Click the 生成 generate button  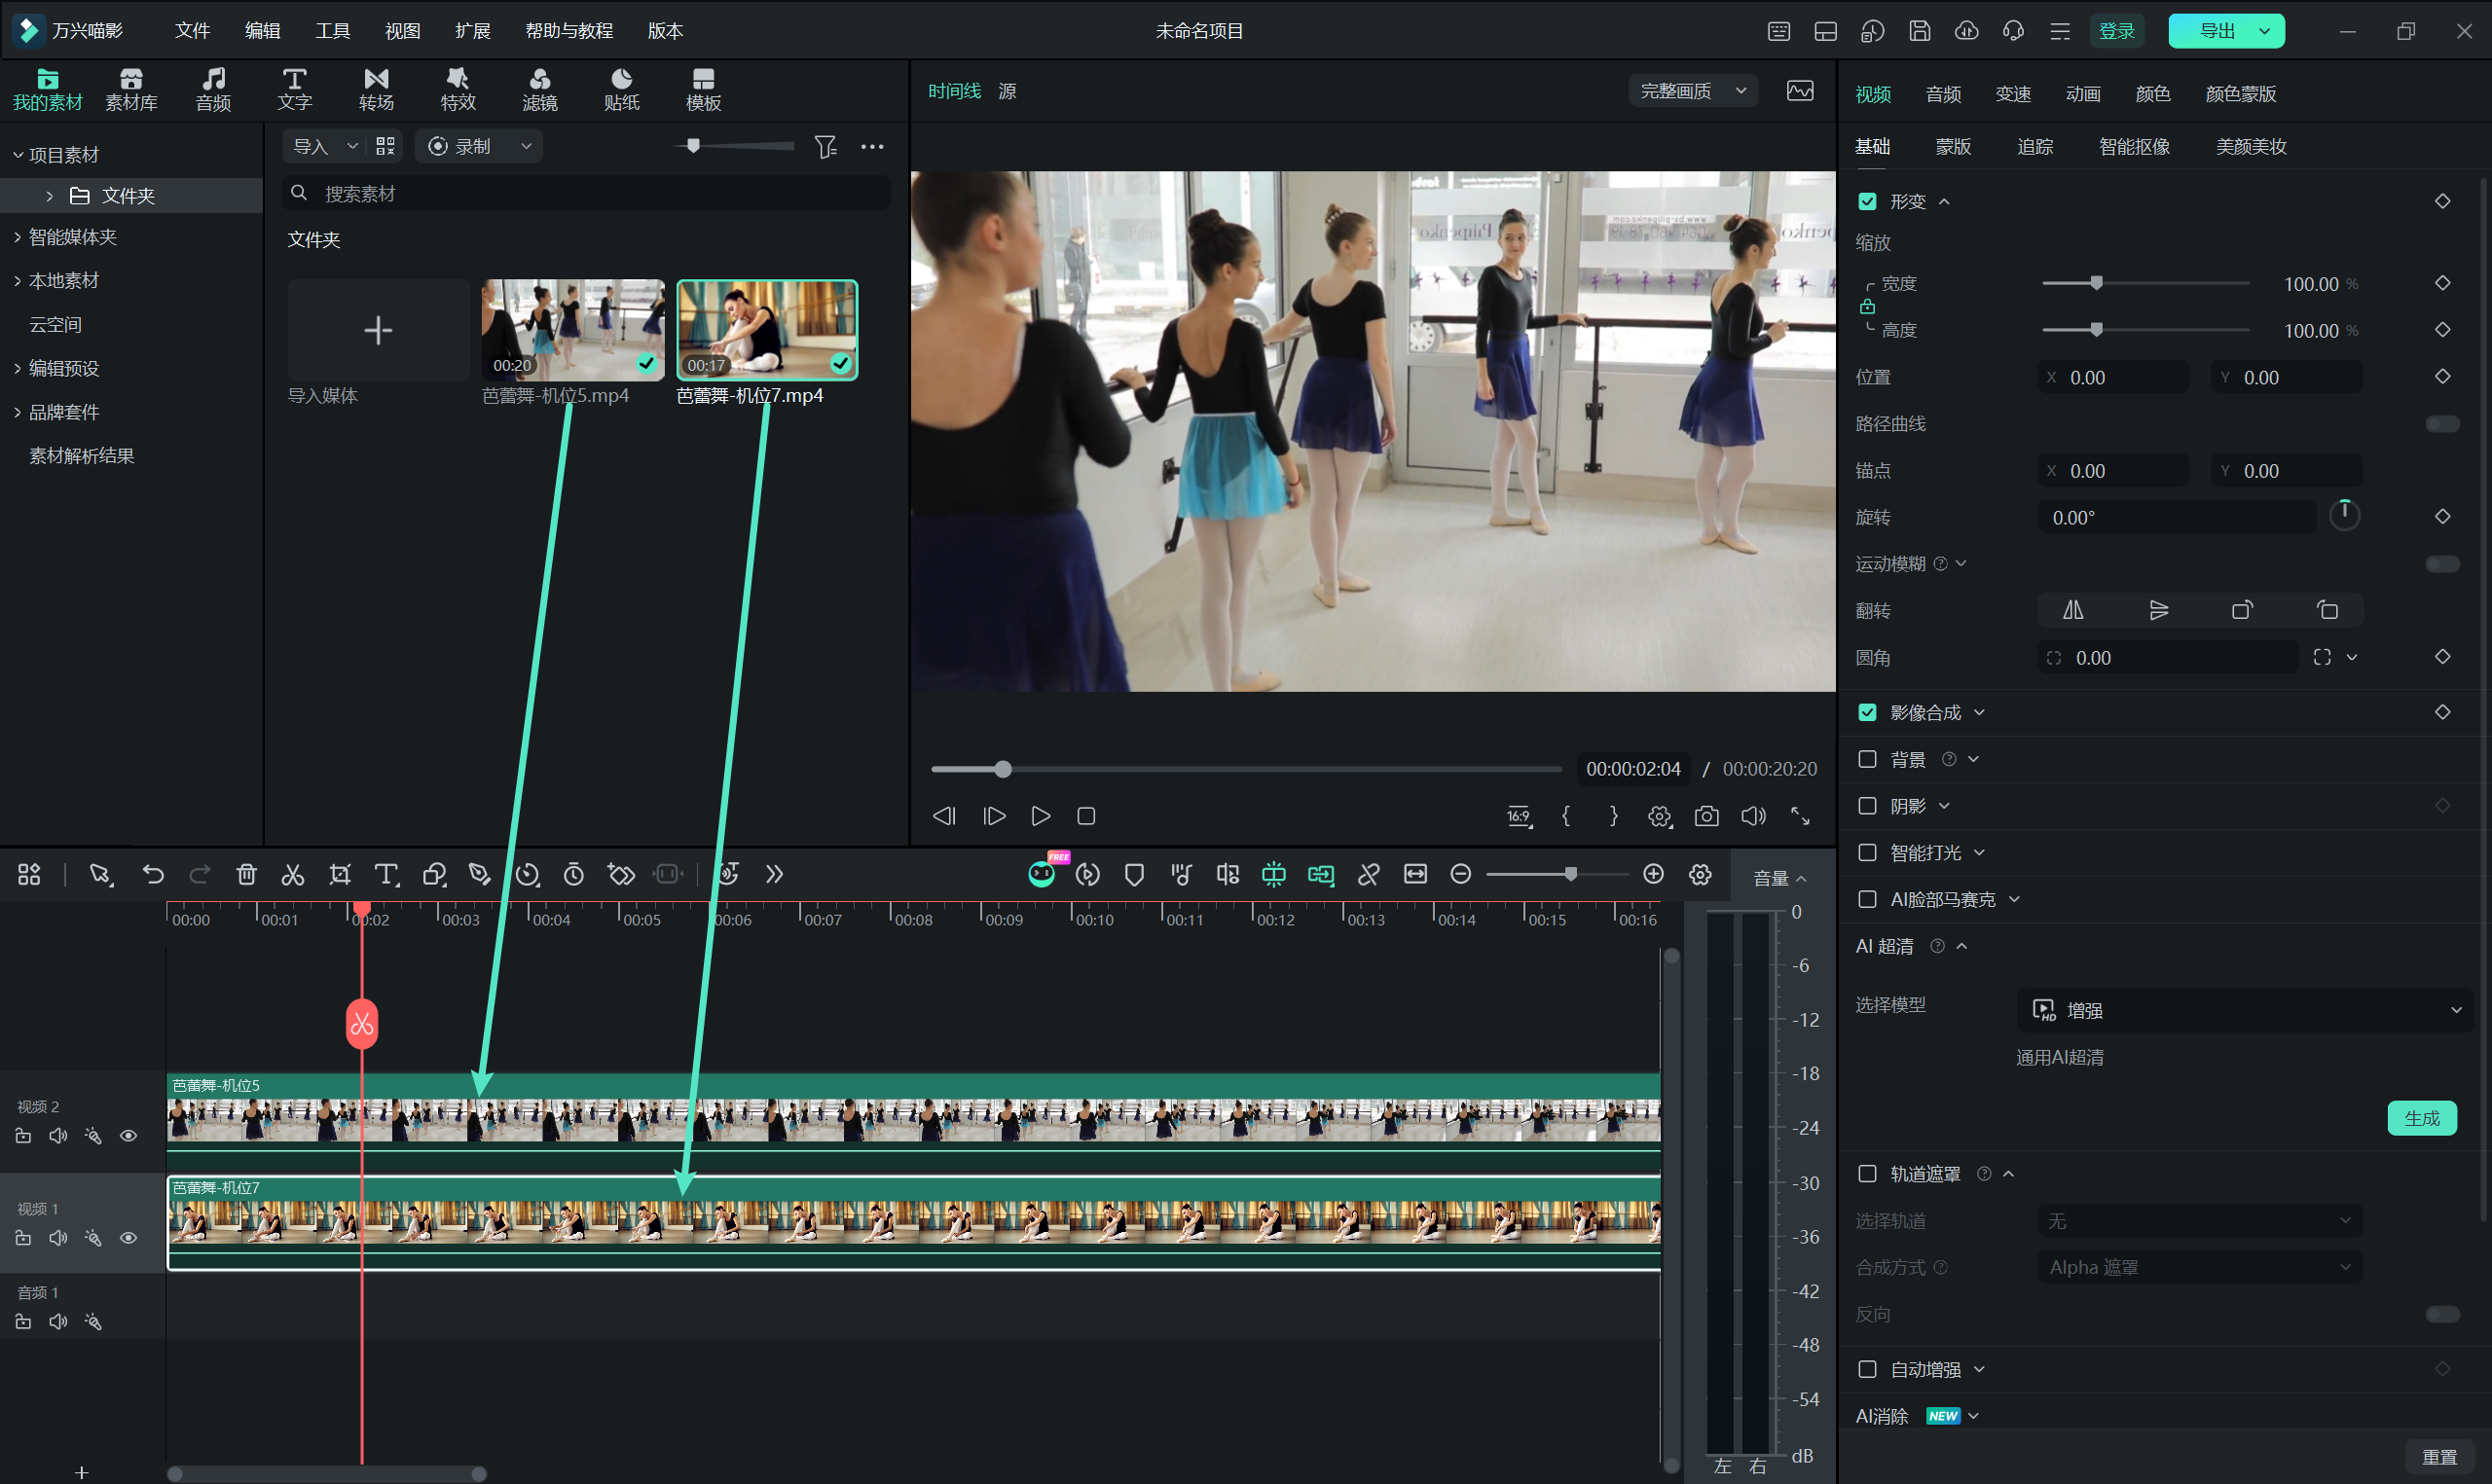pos(2422,1118)
